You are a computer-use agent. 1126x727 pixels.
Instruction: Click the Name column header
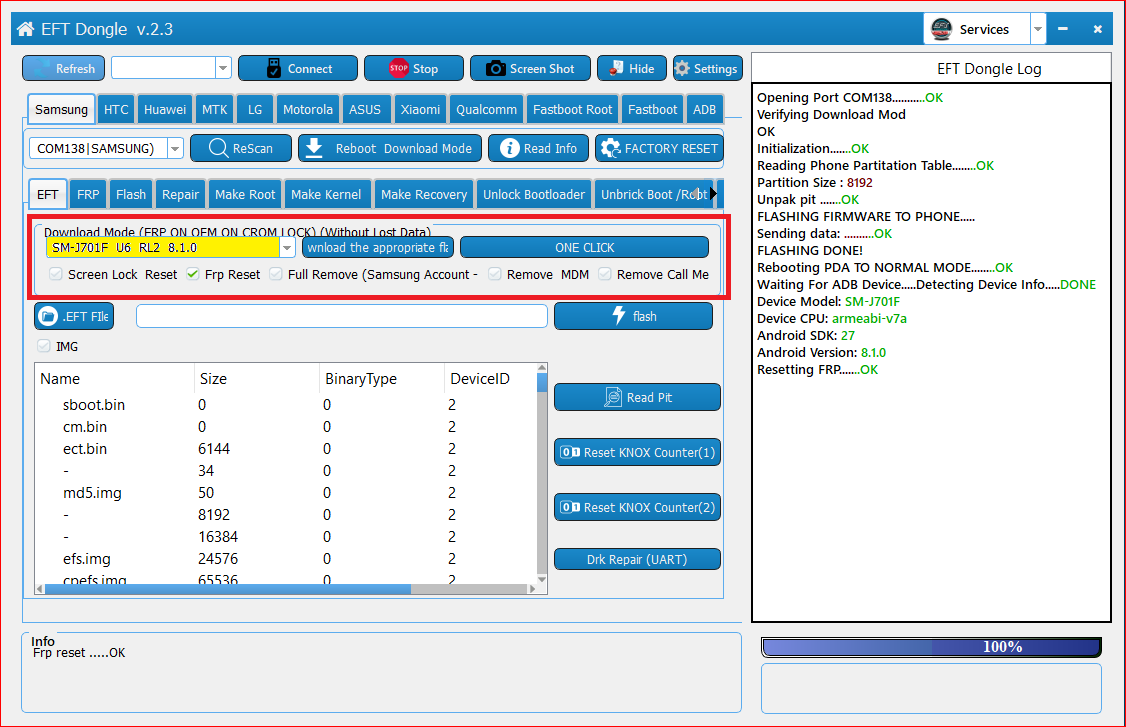point(114,379)
